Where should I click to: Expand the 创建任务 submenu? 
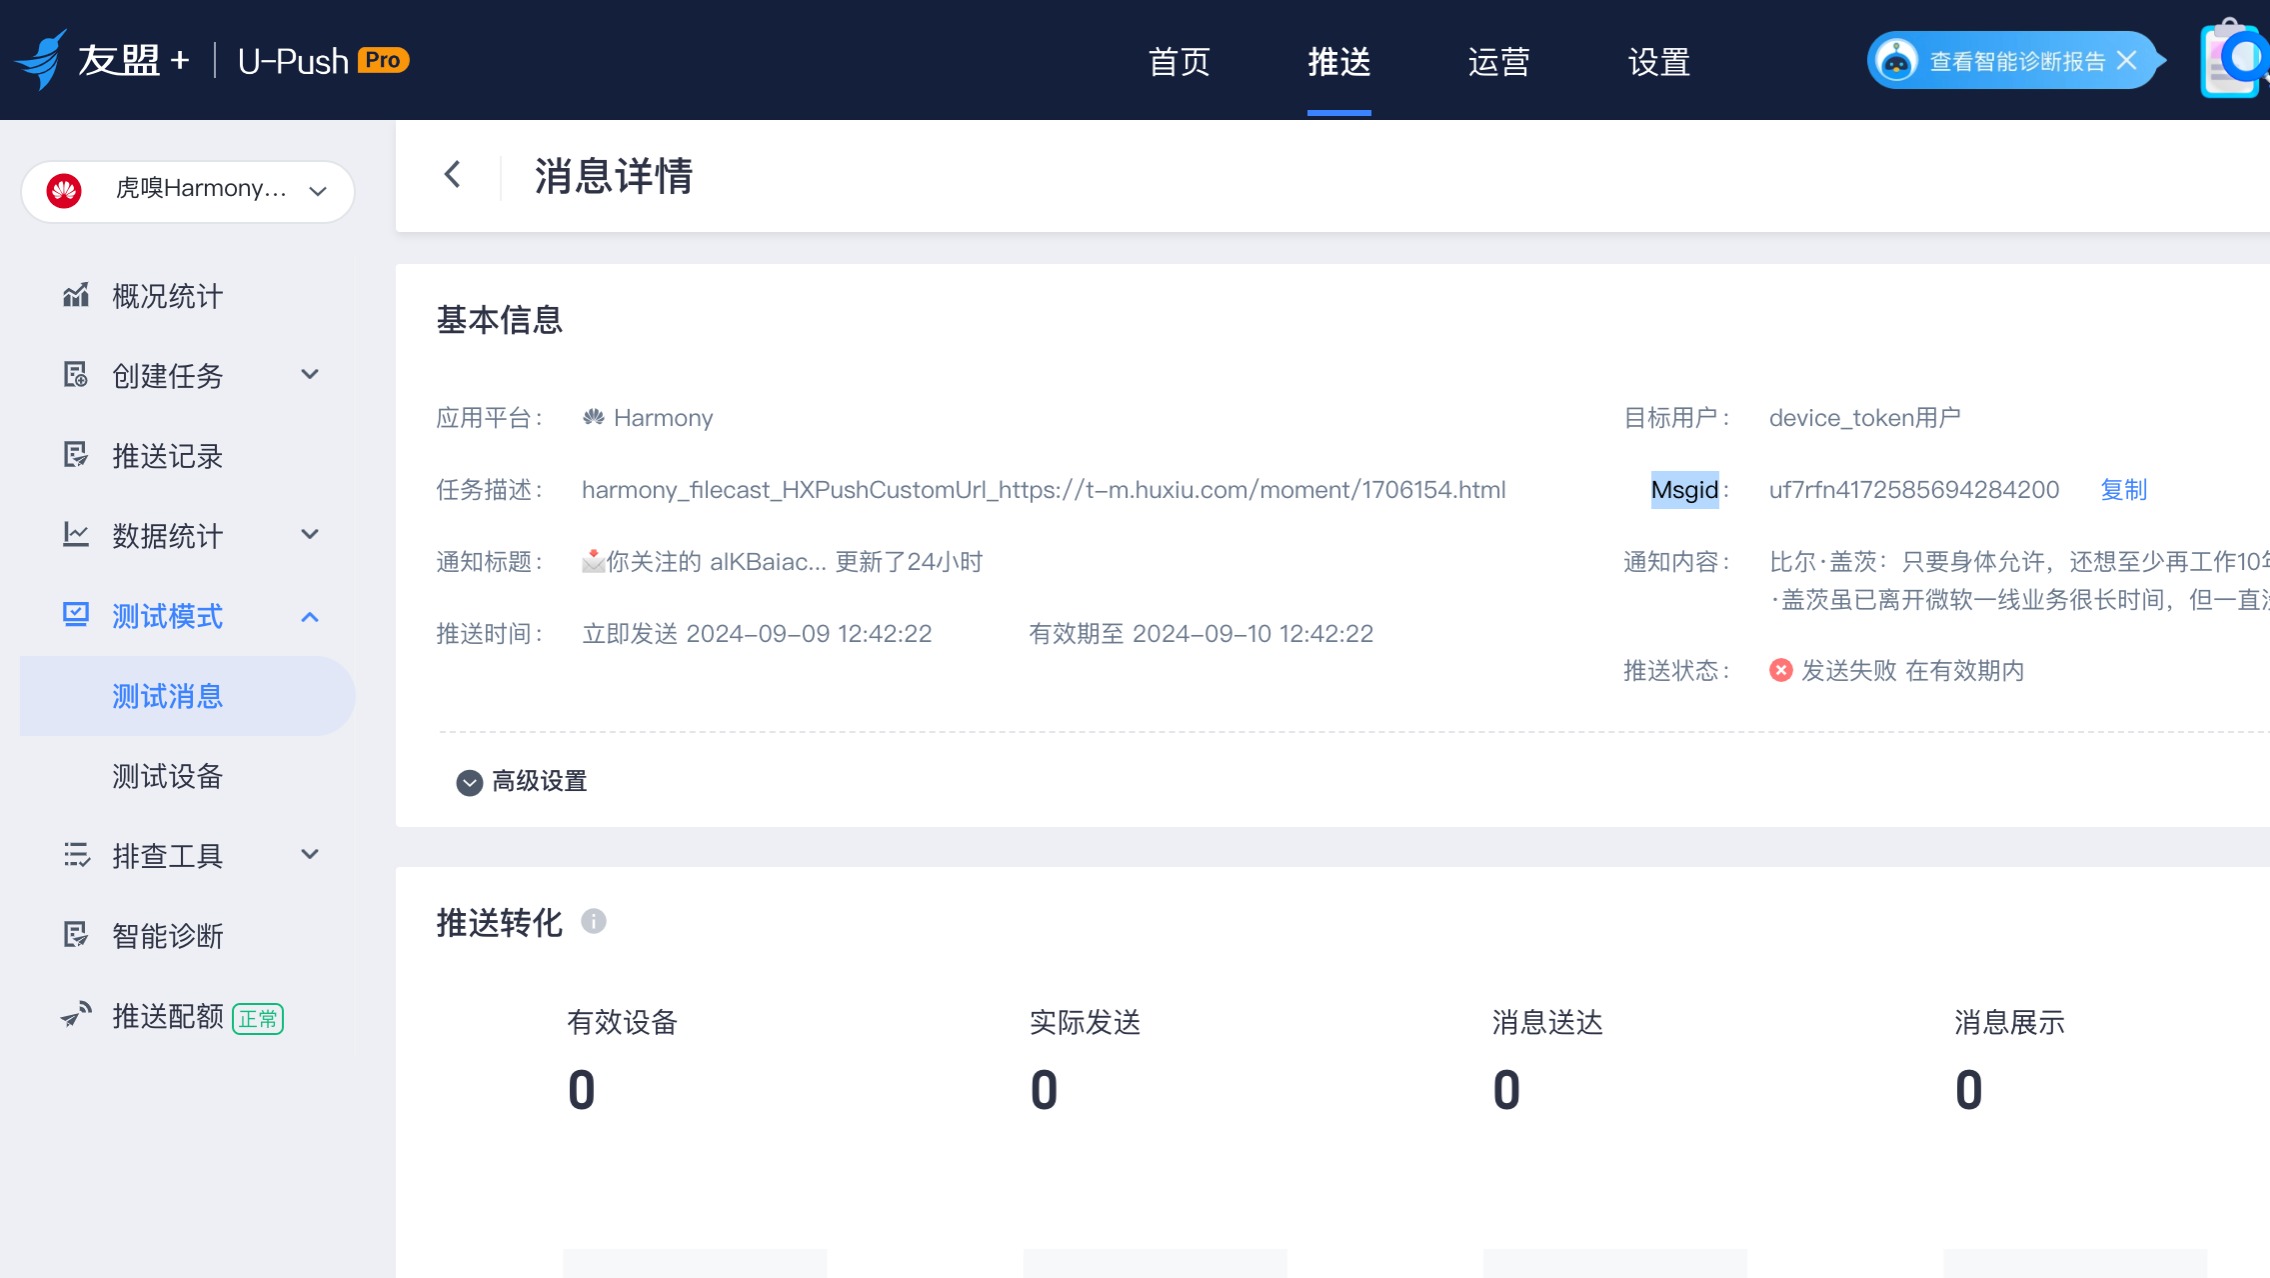(x=310, y=374)
